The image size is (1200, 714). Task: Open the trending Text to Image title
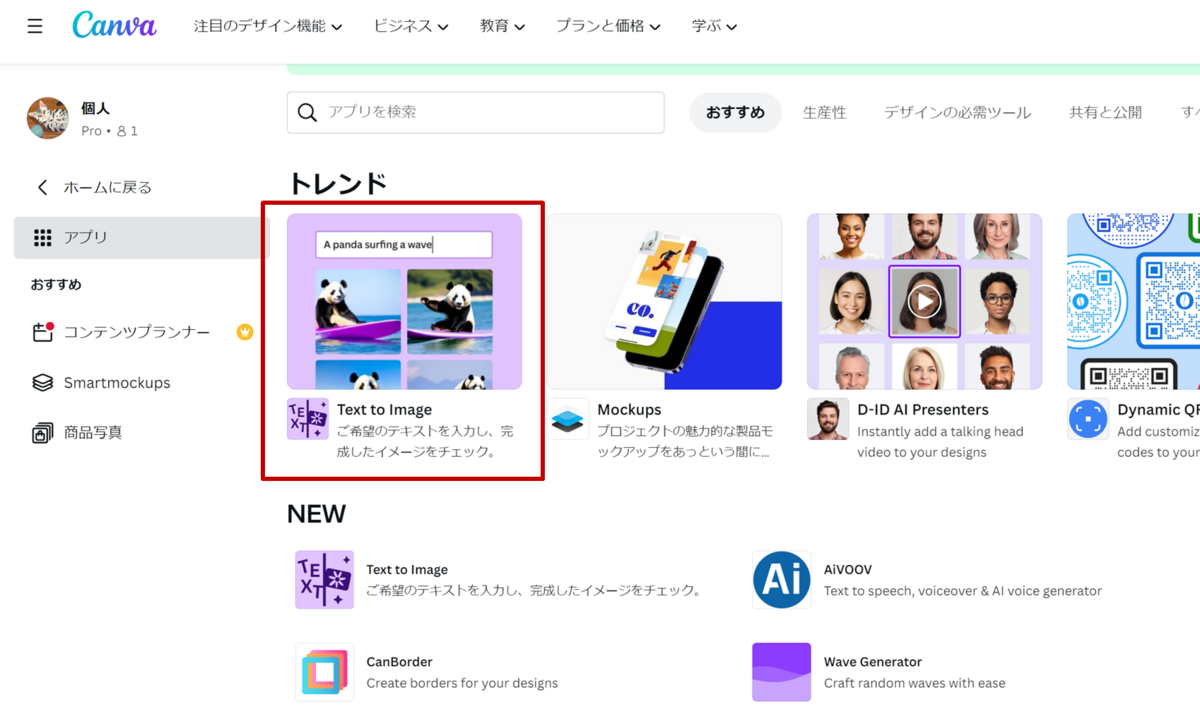pyautogui.click(x=384, y=410)
